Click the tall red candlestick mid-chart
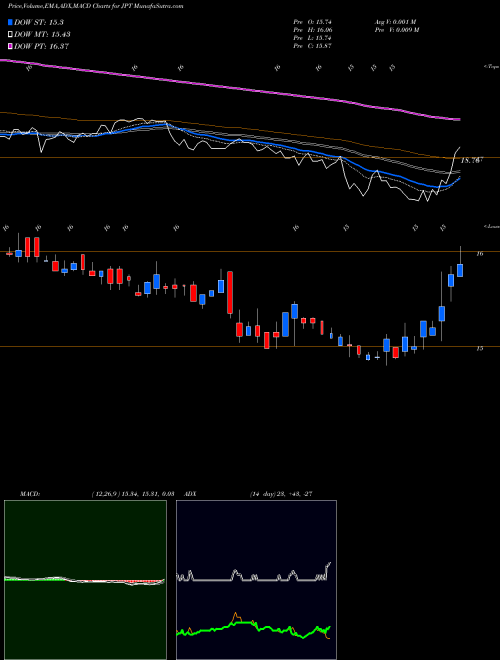The width and height of the screenshot is (500, 660). pos(230,293)
